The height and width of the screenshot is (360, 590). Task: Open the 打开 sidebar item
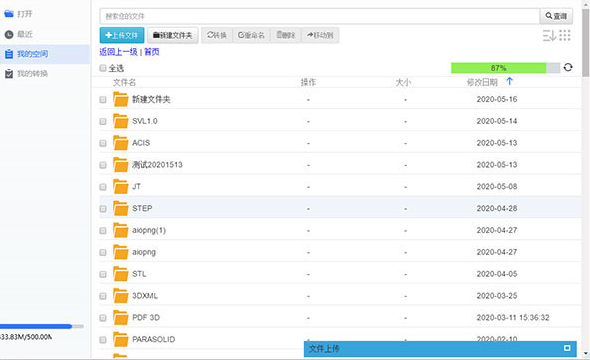[x=19, y=14]
